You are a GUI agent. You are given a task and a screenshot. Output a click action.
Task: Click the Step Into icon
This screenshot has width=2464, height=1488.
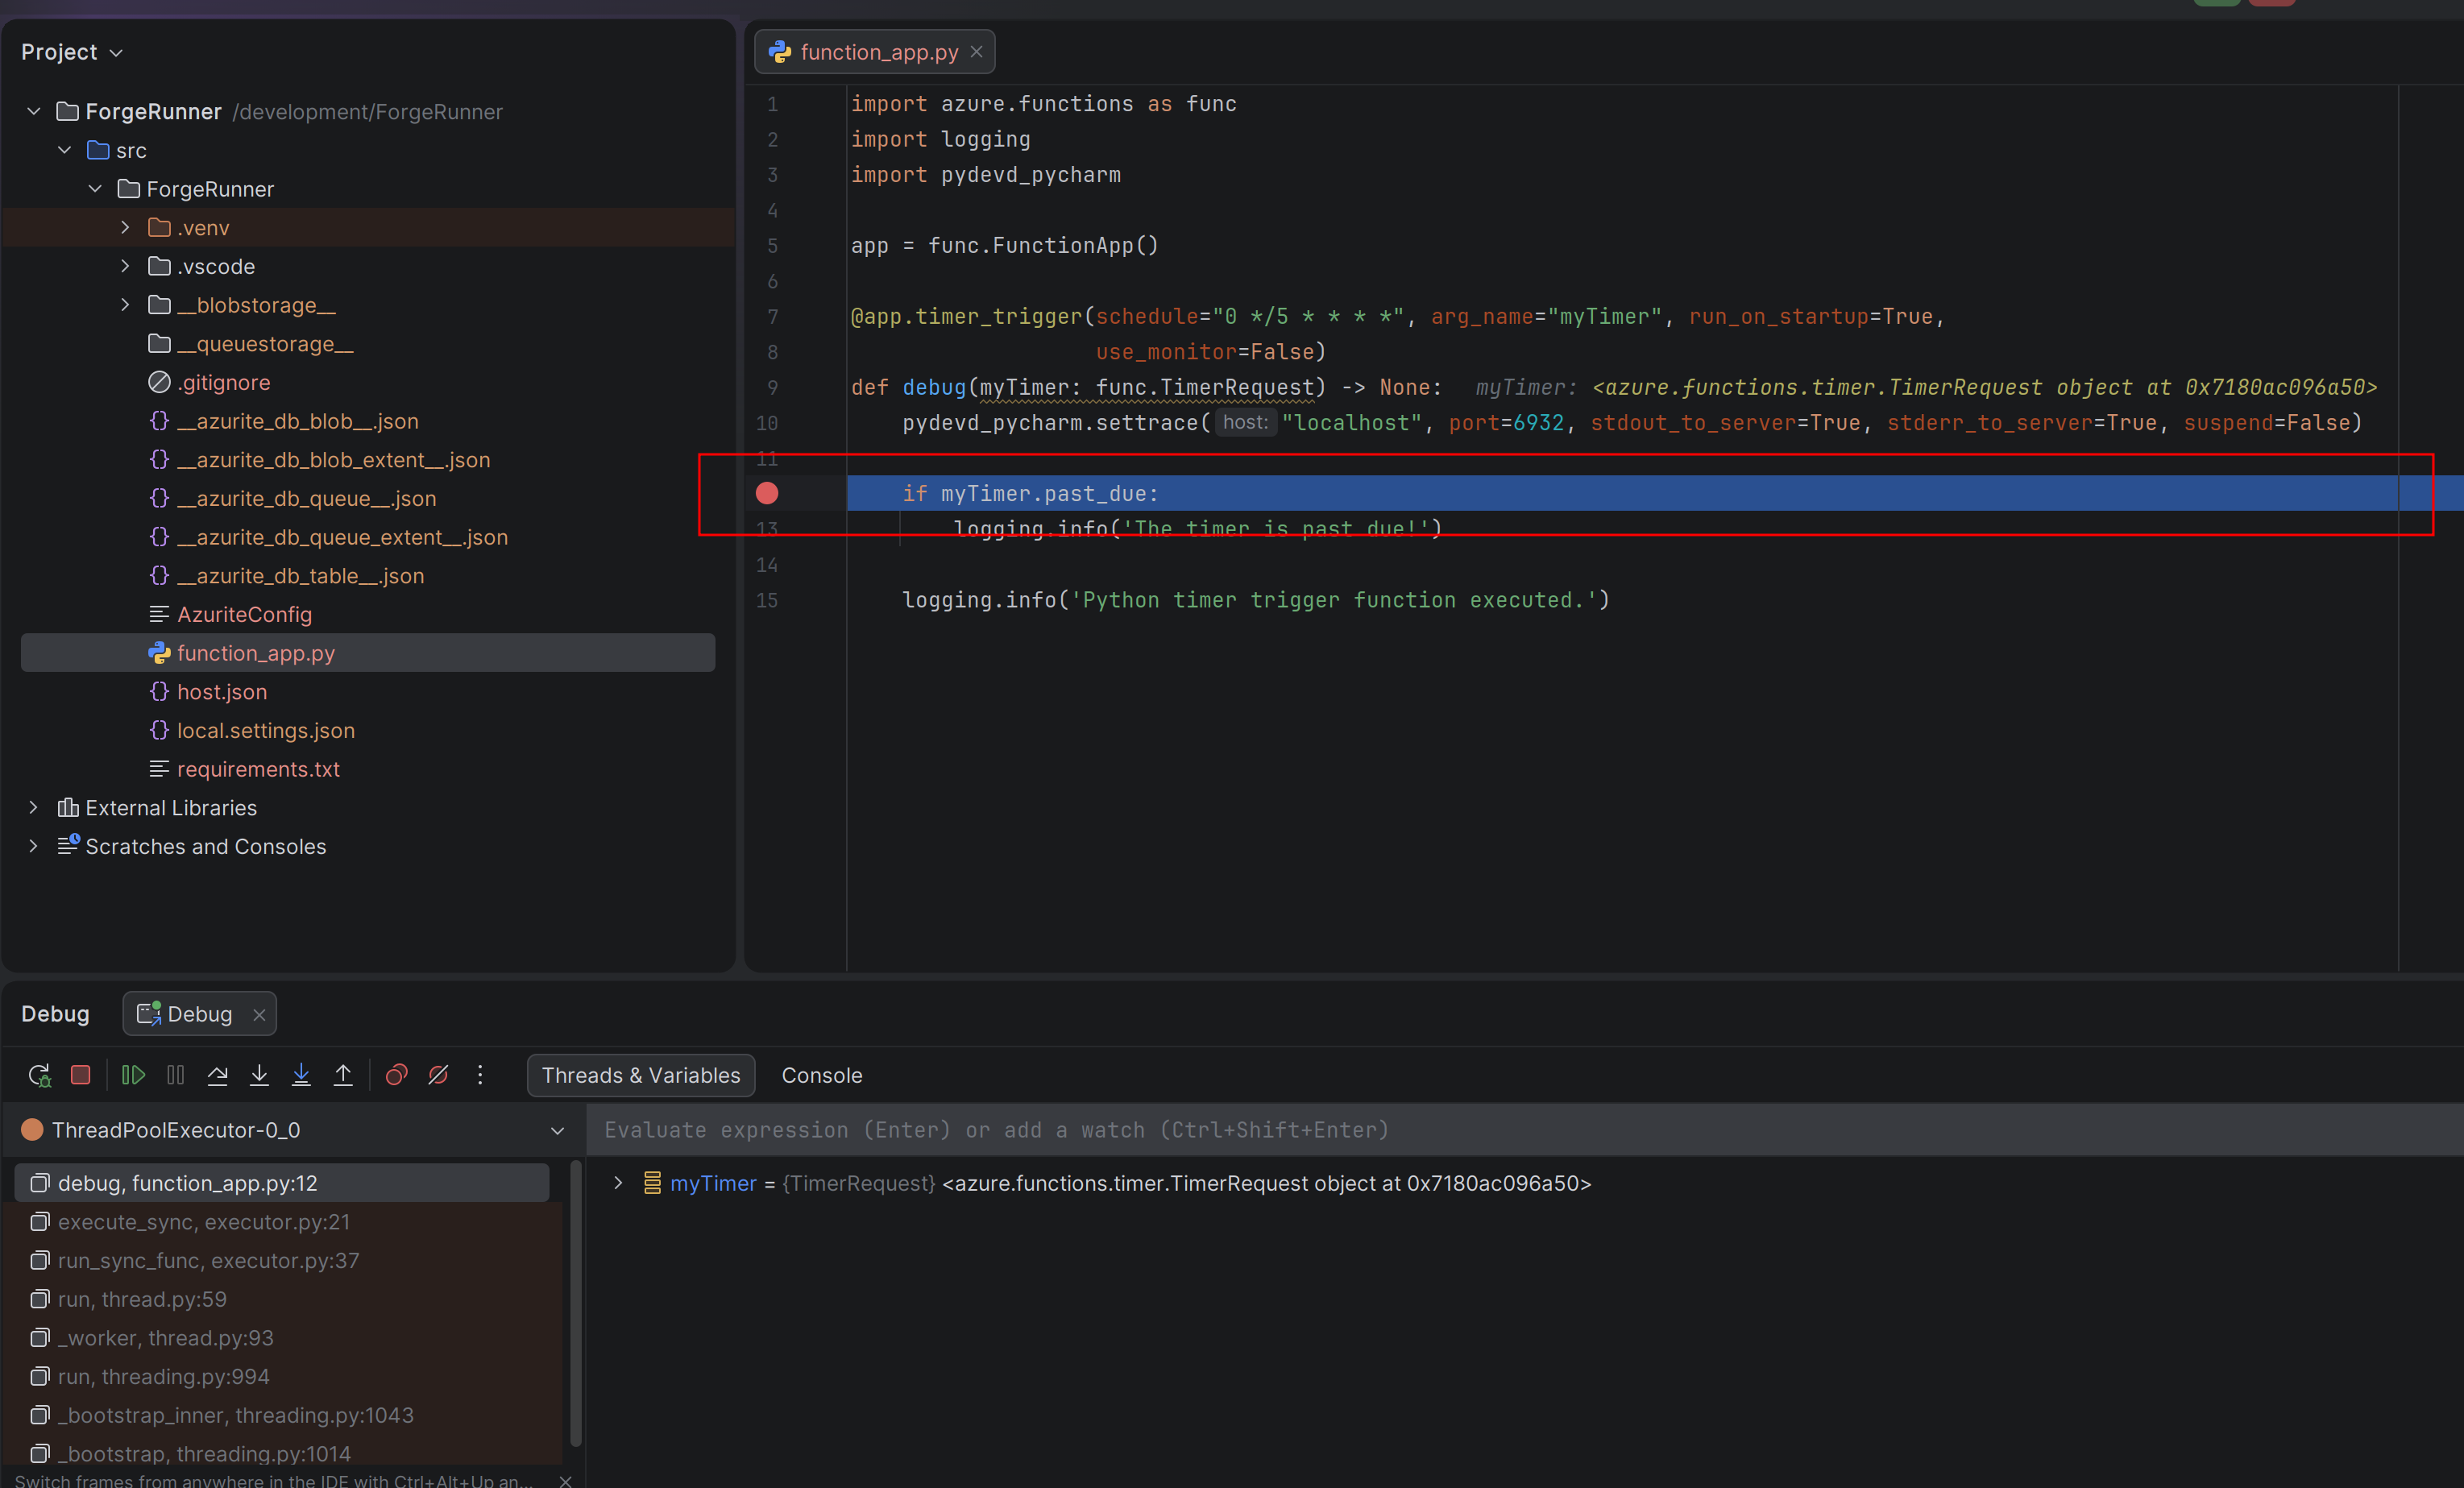(x=259, y=1075)
